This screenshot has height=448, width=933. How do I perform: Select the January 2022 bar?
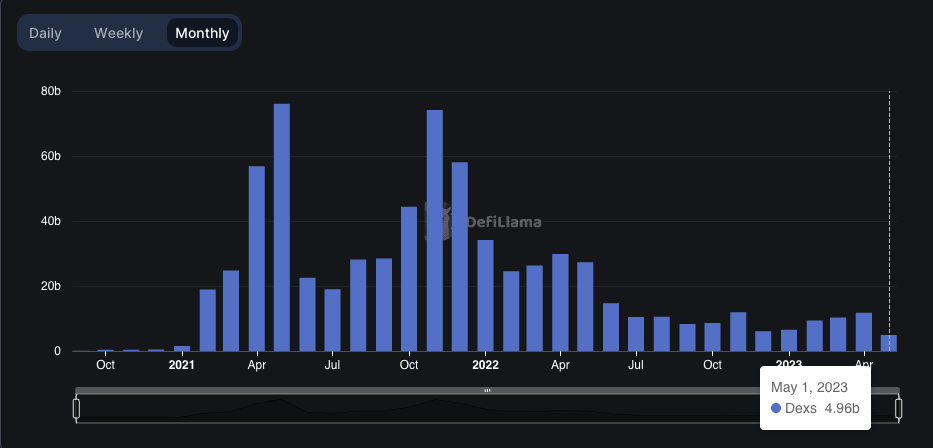tap(485, 296)
